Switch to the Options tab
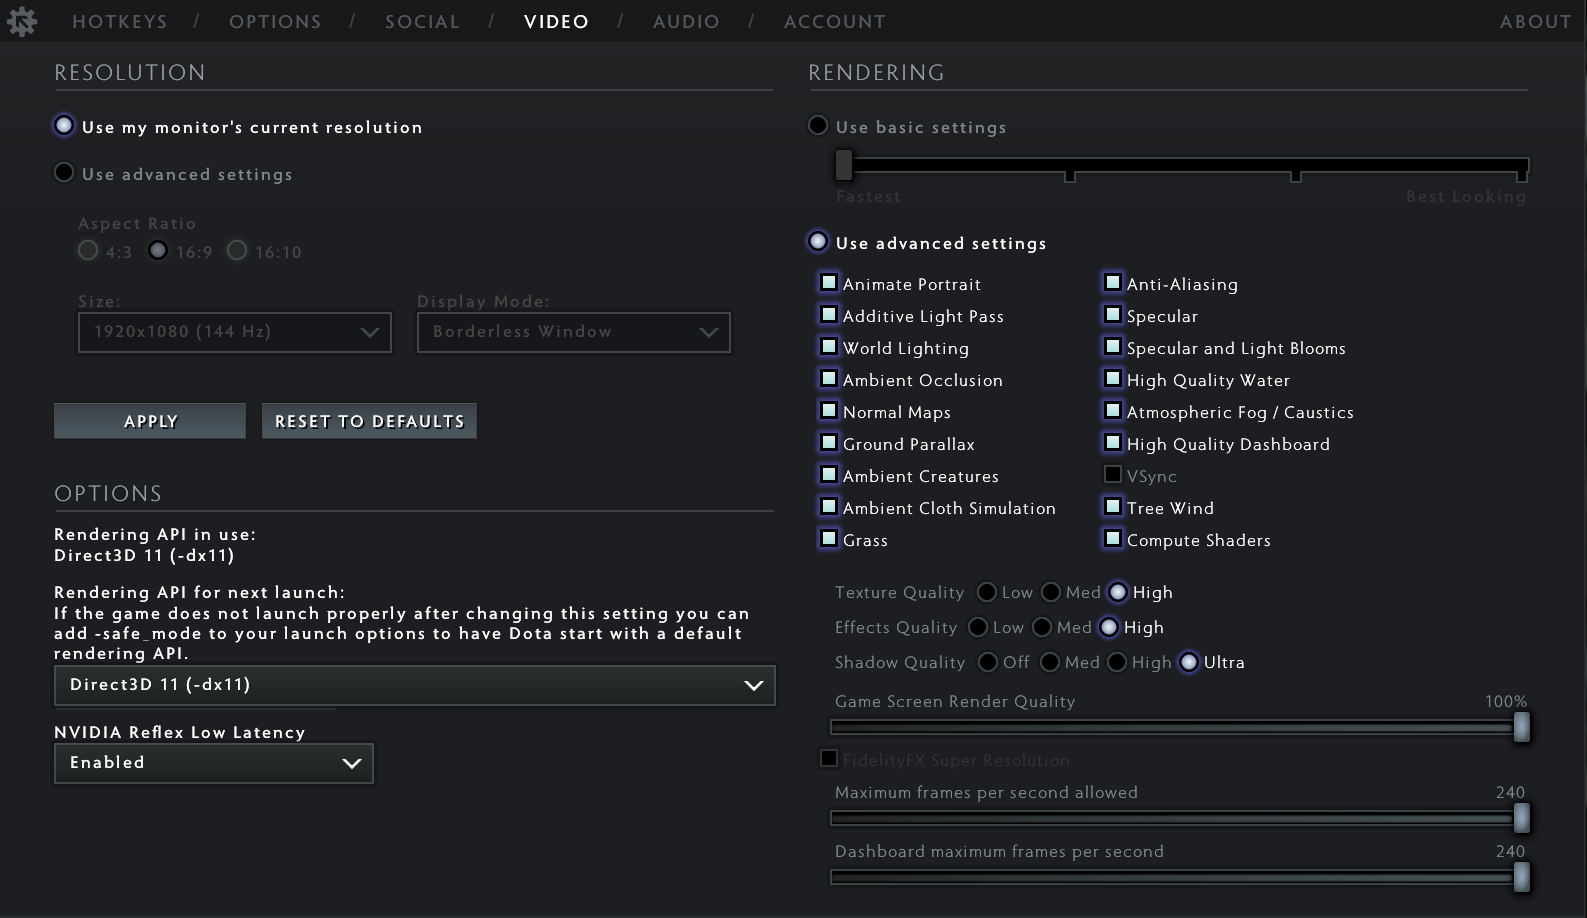 (x=275, y=22)
